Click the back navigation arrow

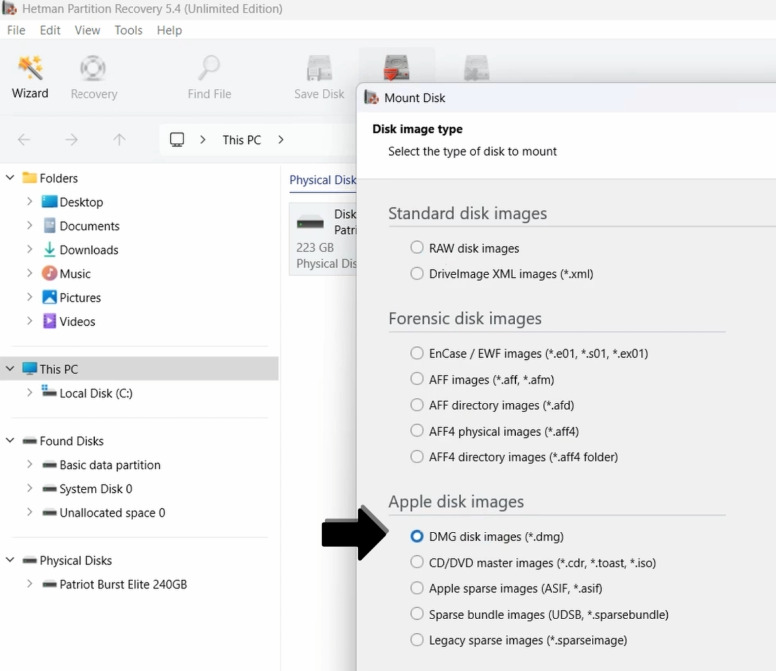click(x=24, y=140)
